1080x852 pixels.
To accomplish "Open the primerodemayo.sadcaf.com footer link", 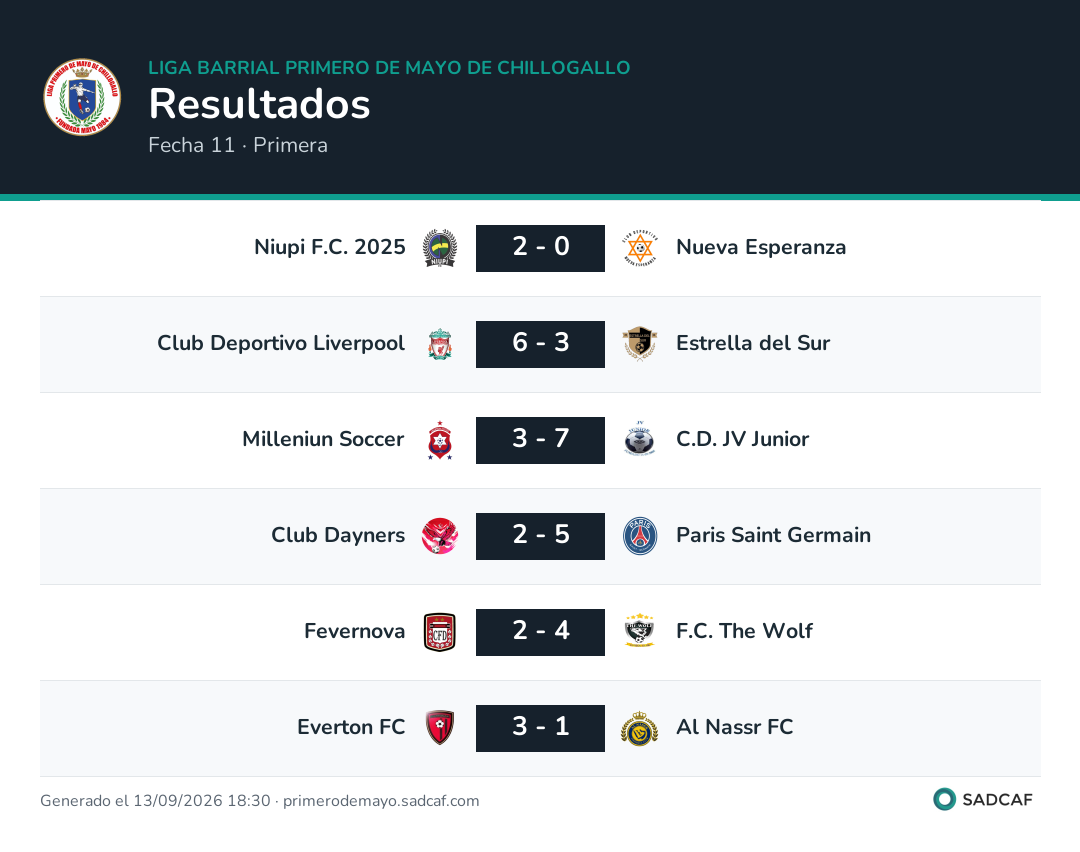I will point(381,800).
